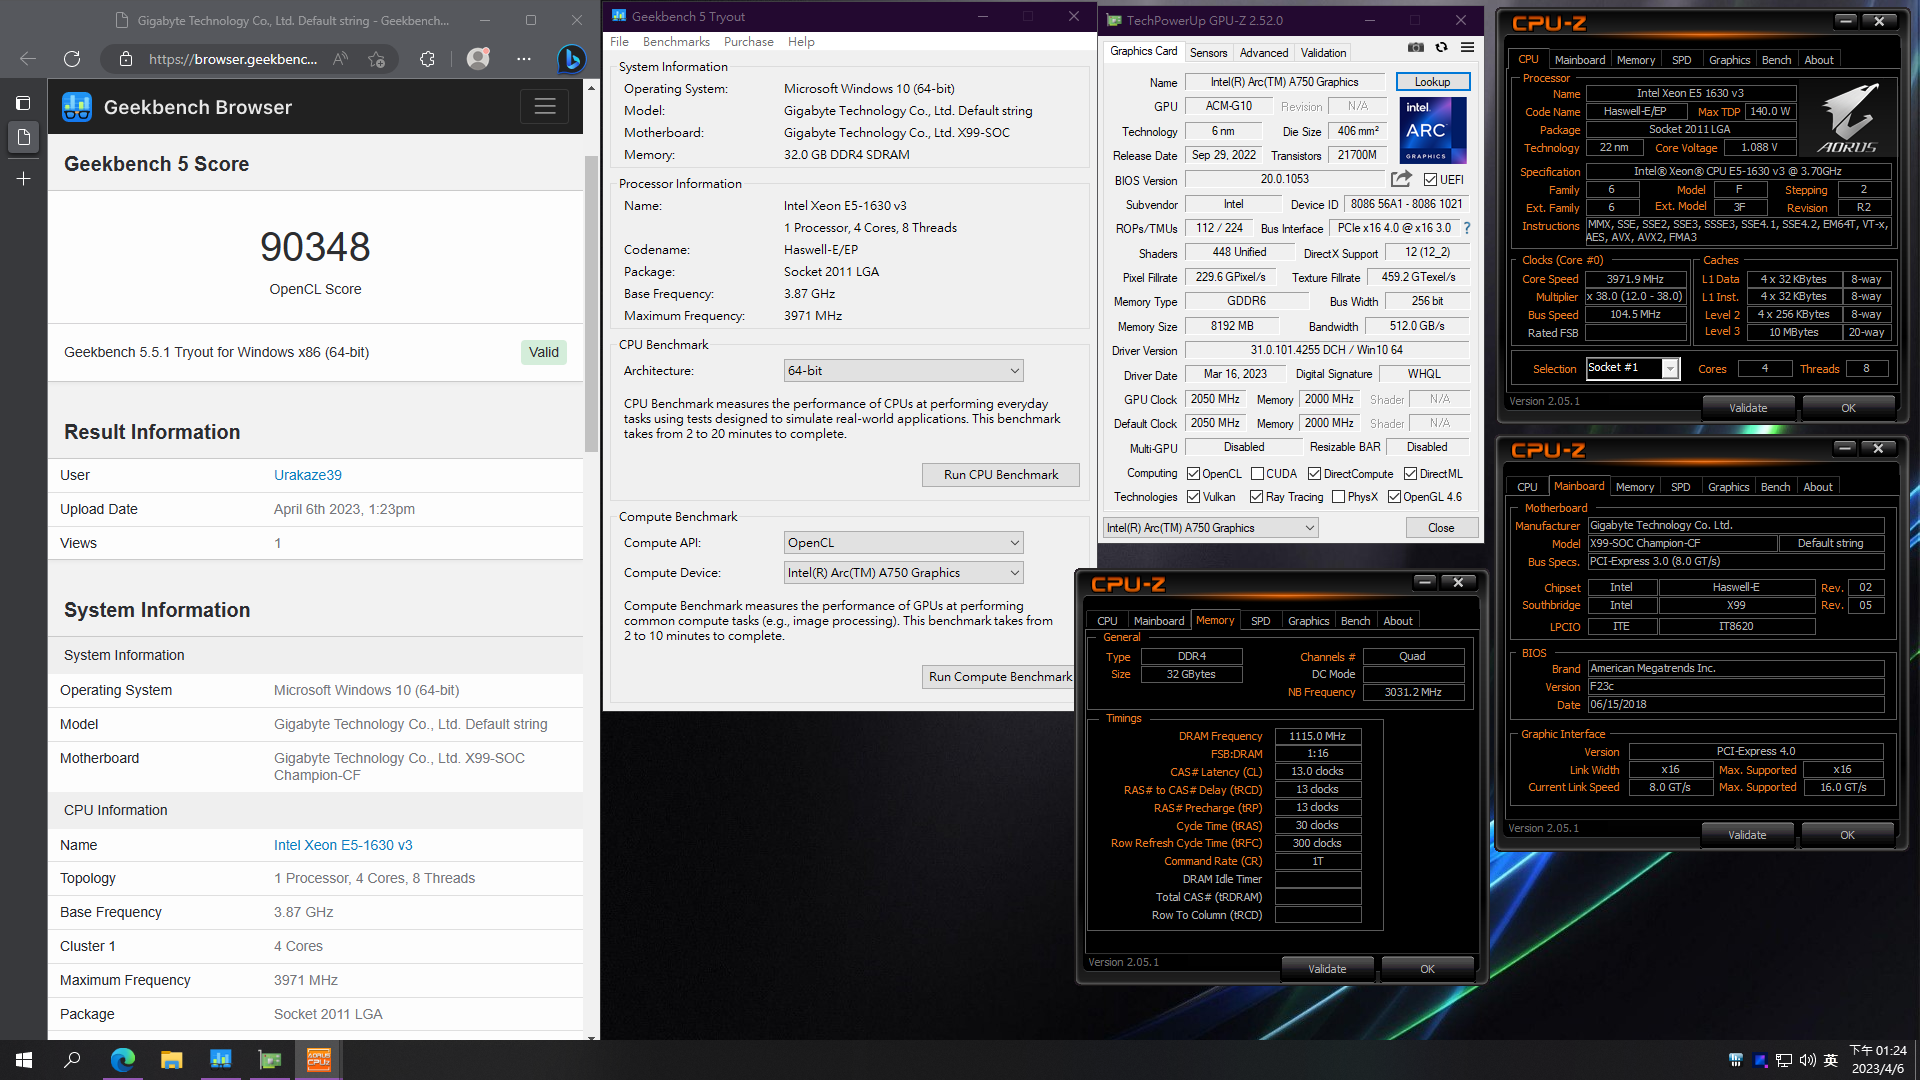Open the Urakaze39 user link

pyautogui.click(x=307, y=475)
